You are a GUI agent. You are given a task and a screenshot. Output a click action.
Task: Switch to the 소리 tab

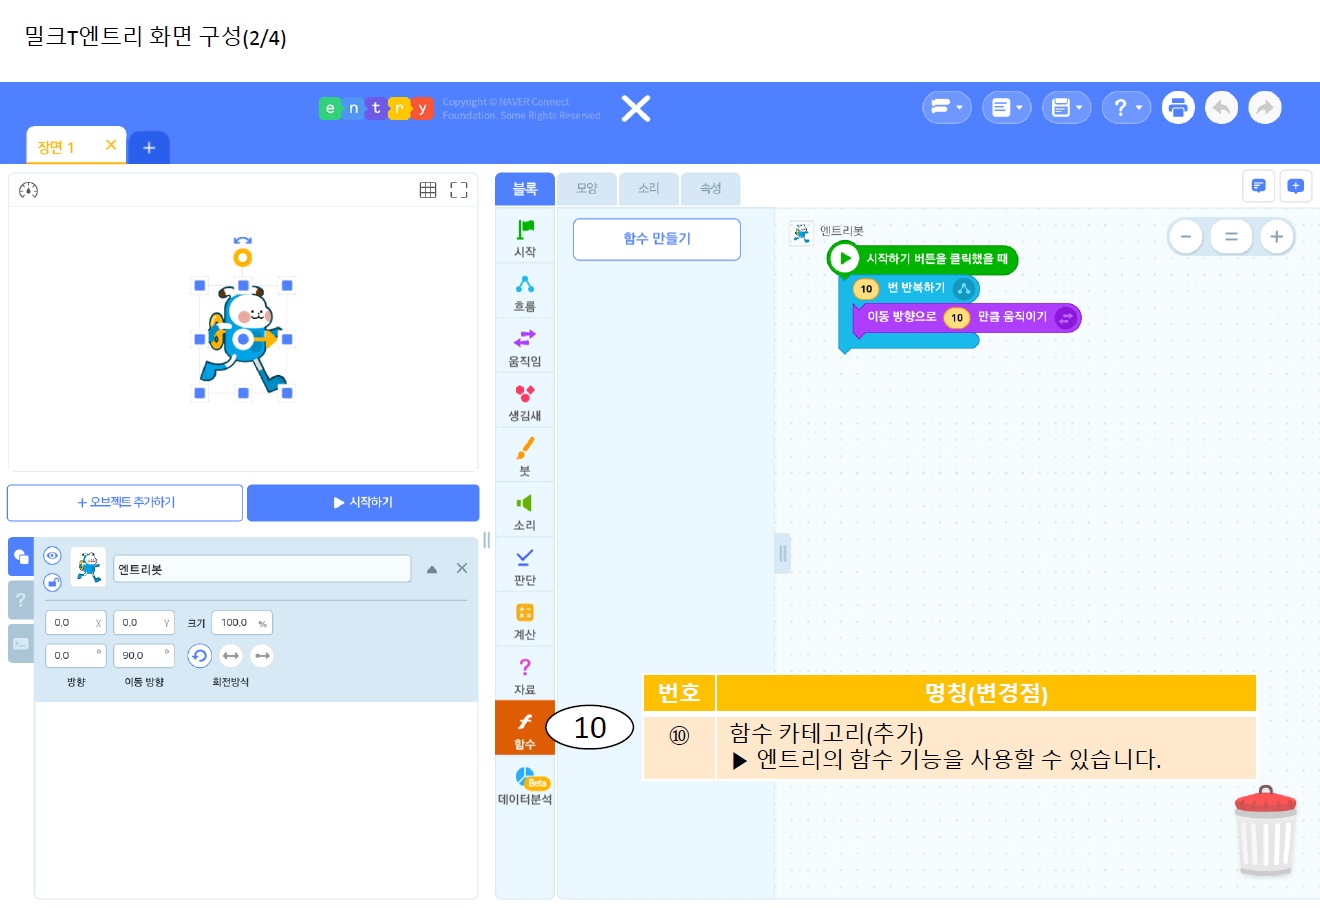click(649, 188)
